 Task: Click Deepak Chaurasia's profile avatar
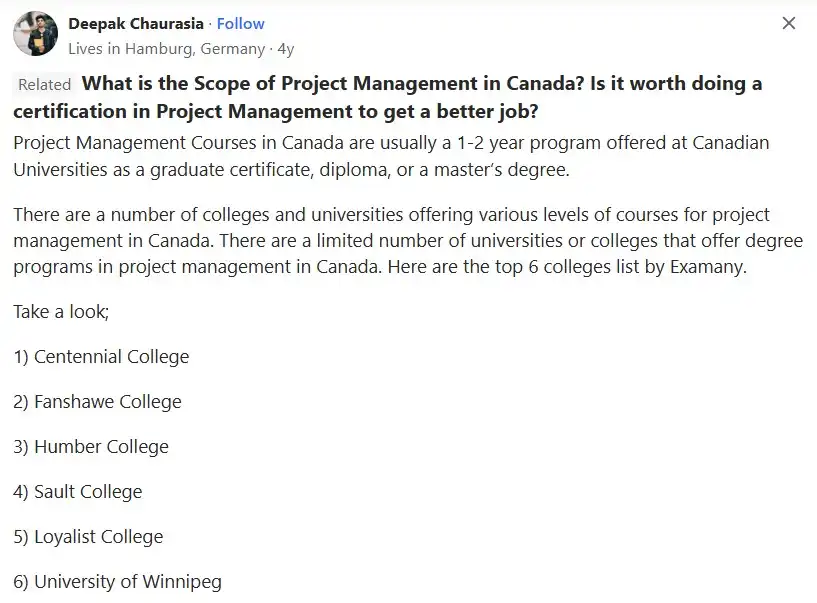(35, 34)
